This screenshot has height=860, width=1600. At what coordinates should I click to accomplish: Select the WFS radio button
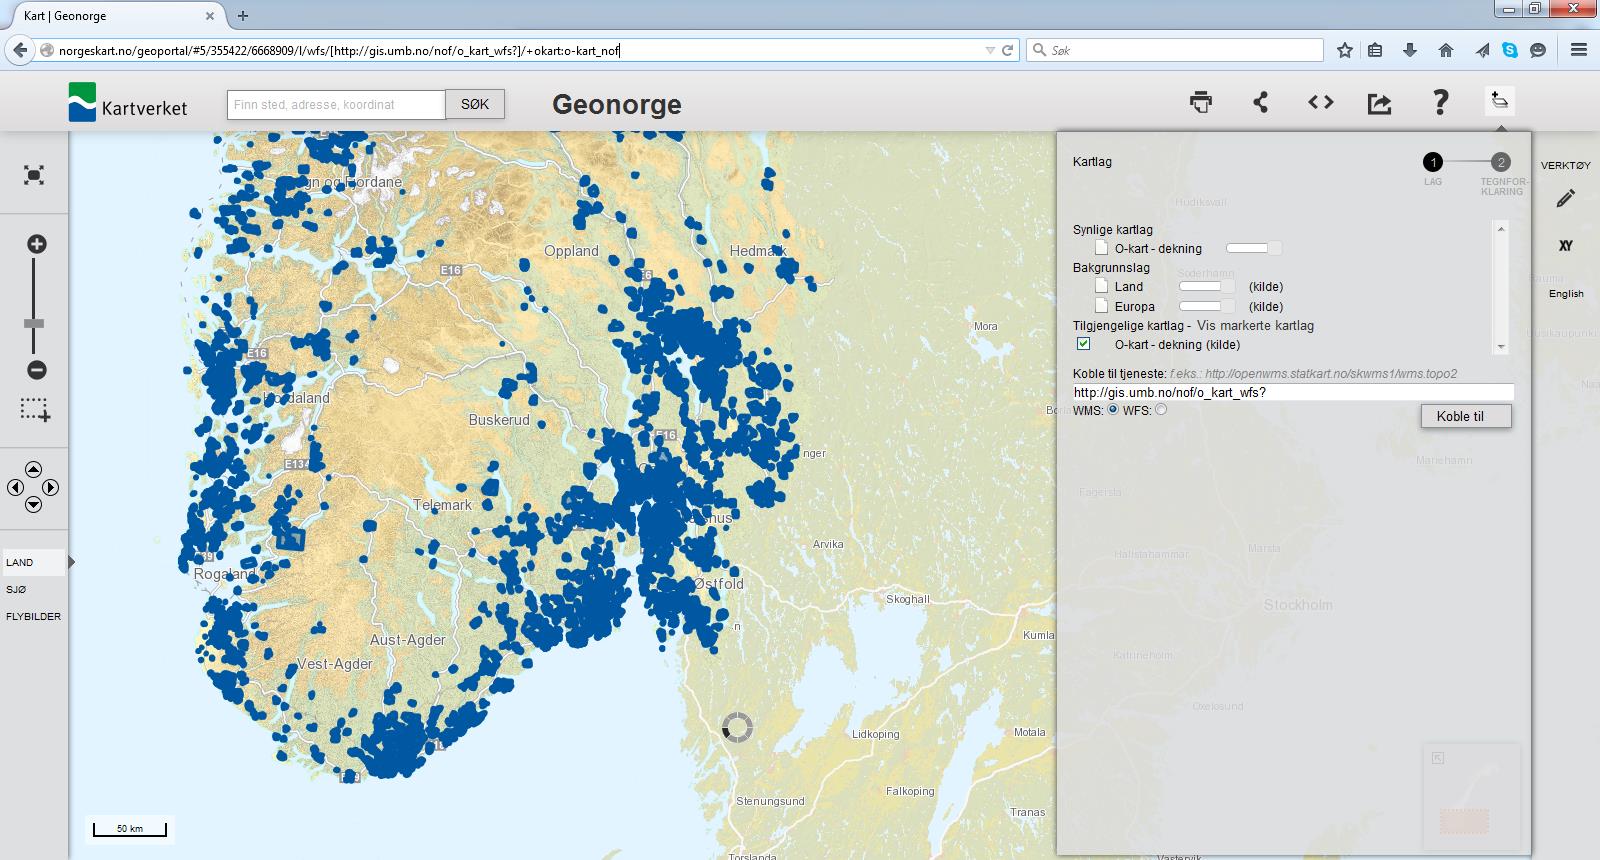pos(1161,409)
